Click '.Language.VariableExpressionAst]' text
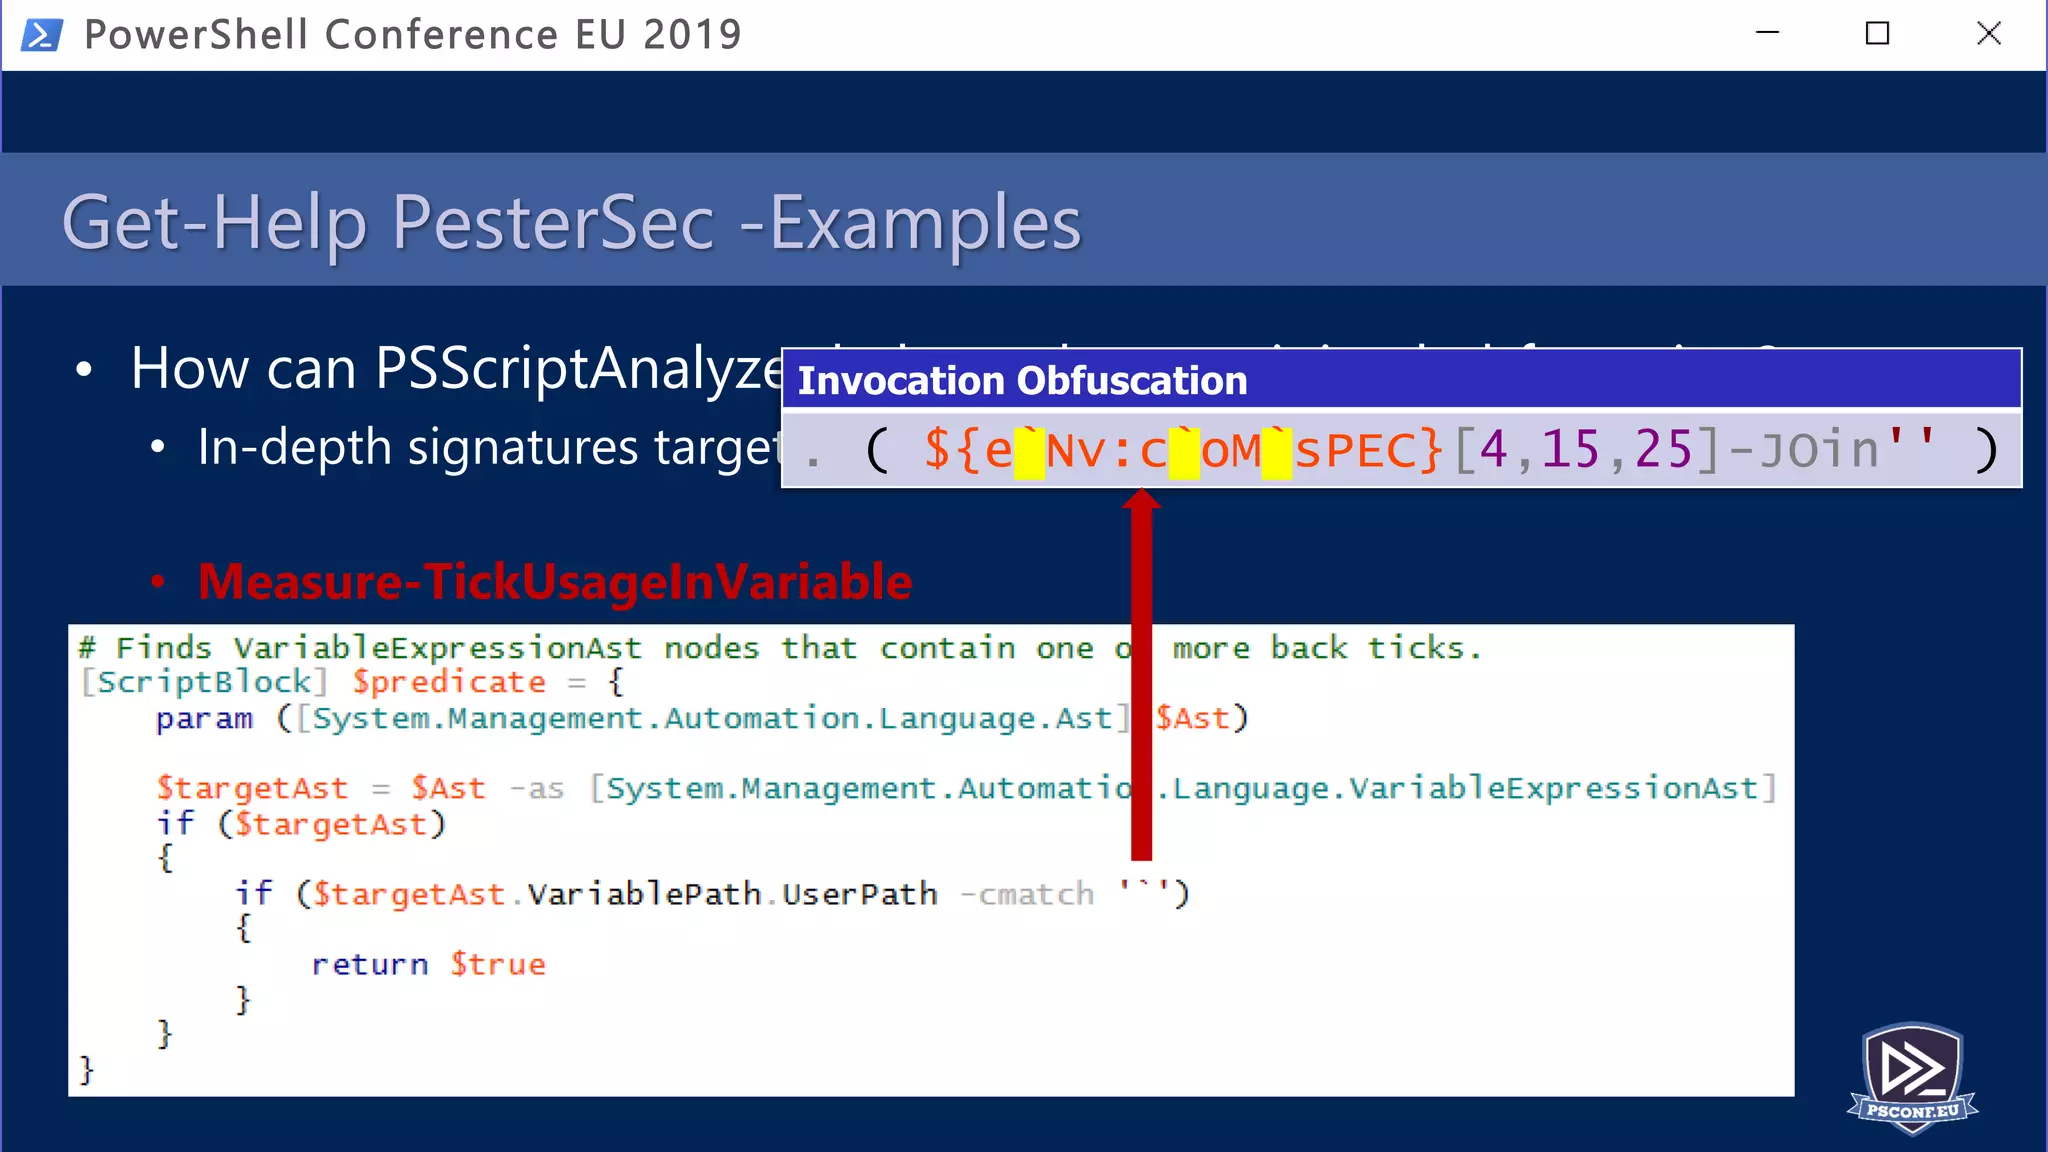 (x=1466, y=788)
